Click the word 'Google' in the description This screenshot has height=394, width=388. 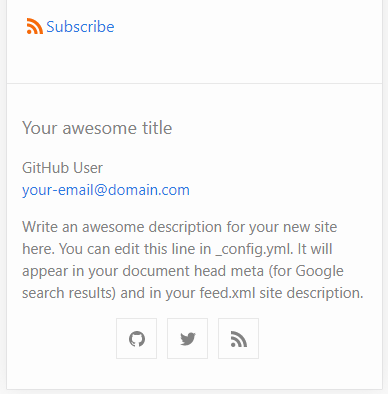coord(319,271)
